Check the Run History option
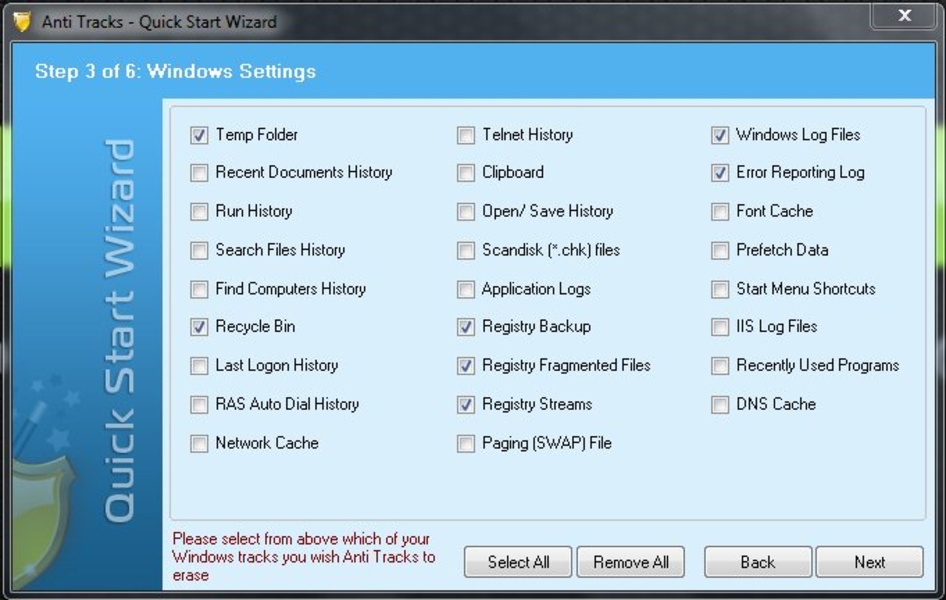Viewport: 946px width, 600px height. click(x=199, y=212)
